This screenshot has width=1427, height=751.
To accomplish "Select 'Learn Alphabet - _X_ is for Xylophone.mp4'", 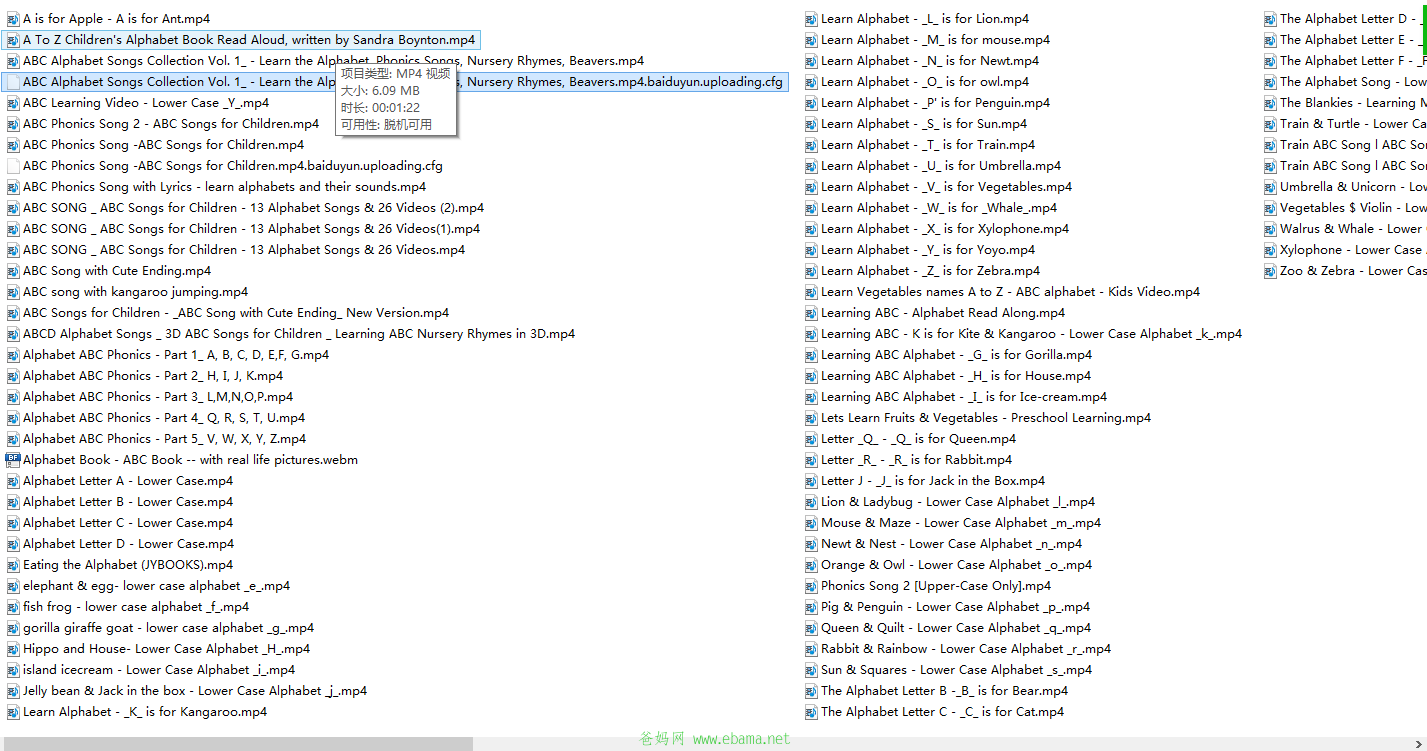I will pyautogui.click(x=945, y=229).
